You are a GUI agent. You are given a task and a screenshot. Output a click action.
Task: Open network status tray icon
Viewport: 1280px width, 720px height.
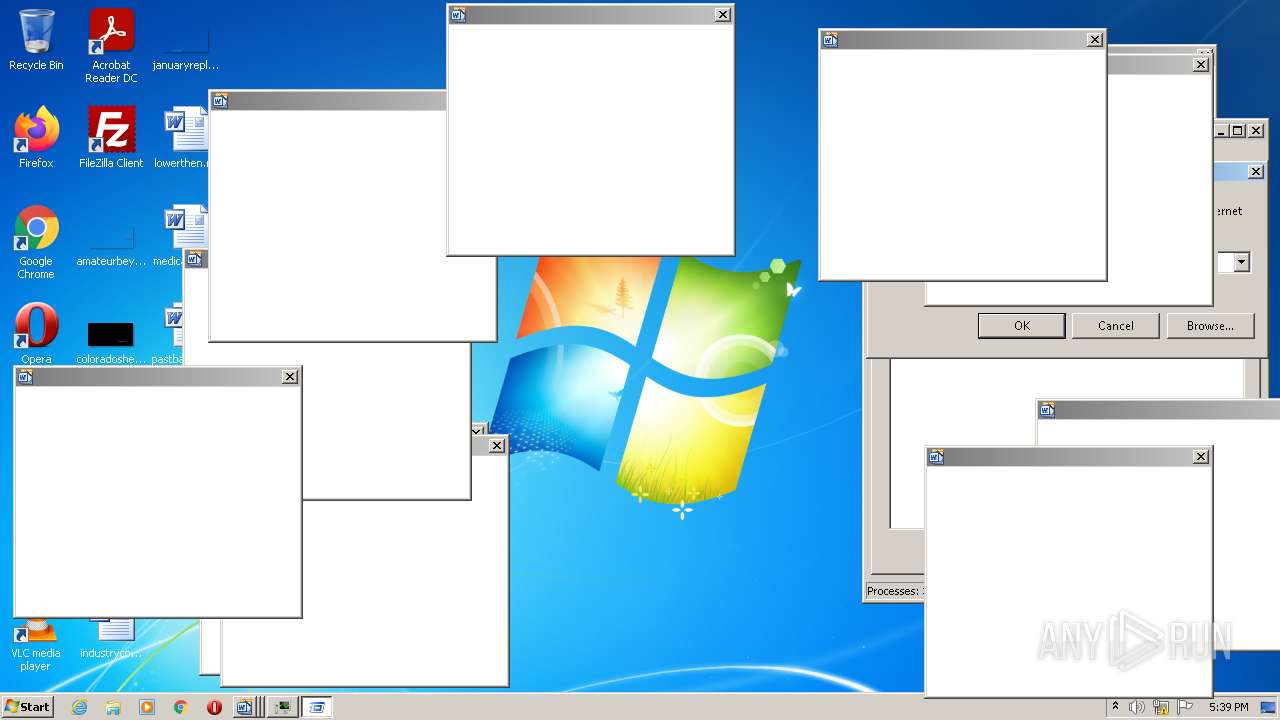coord(1161,707)
